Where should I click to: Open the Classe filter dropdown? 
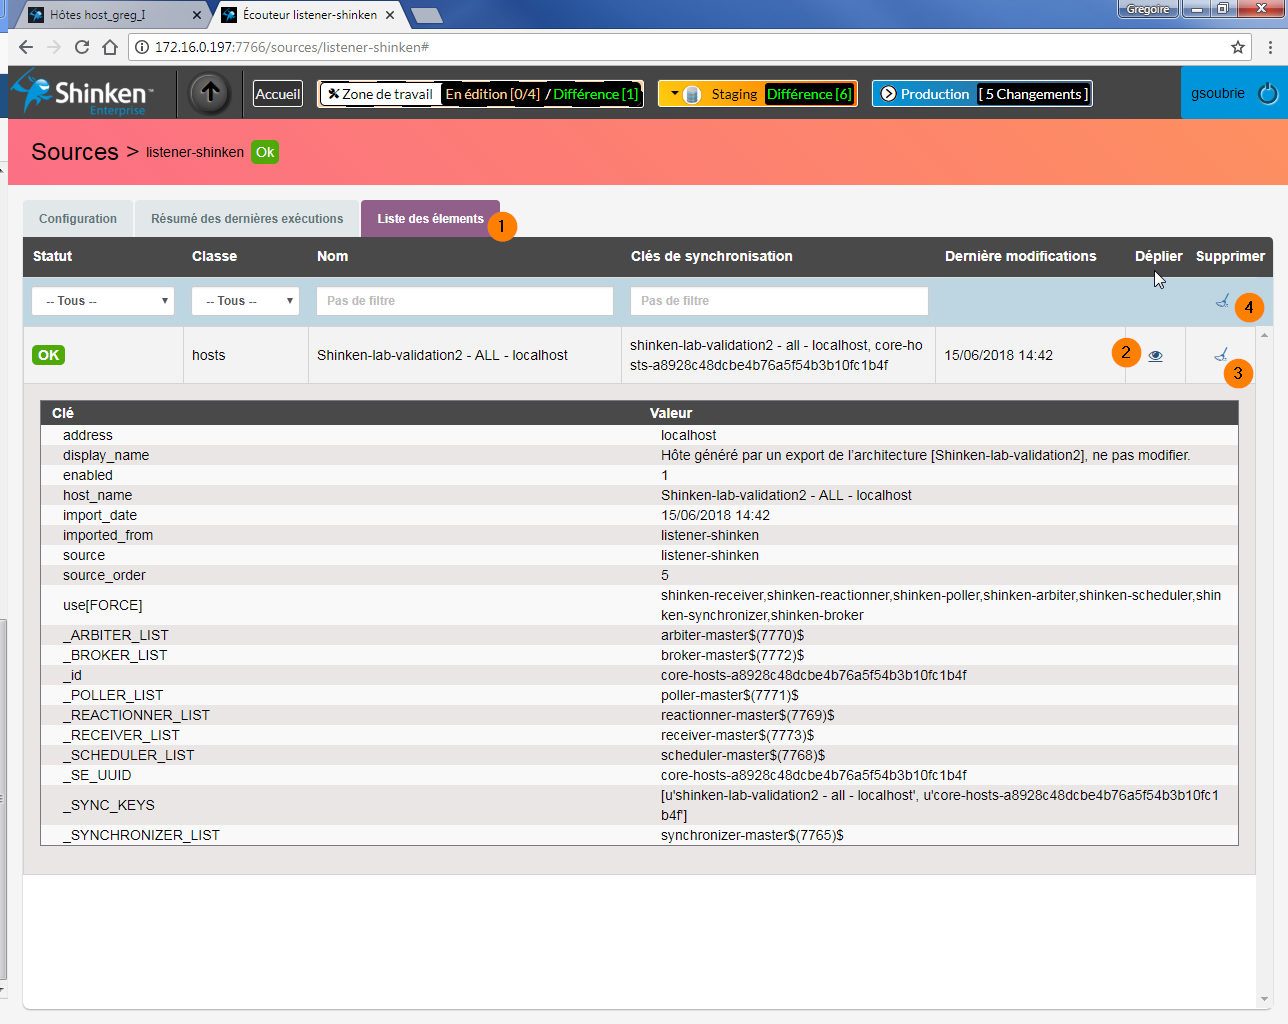tap(245, 301)
